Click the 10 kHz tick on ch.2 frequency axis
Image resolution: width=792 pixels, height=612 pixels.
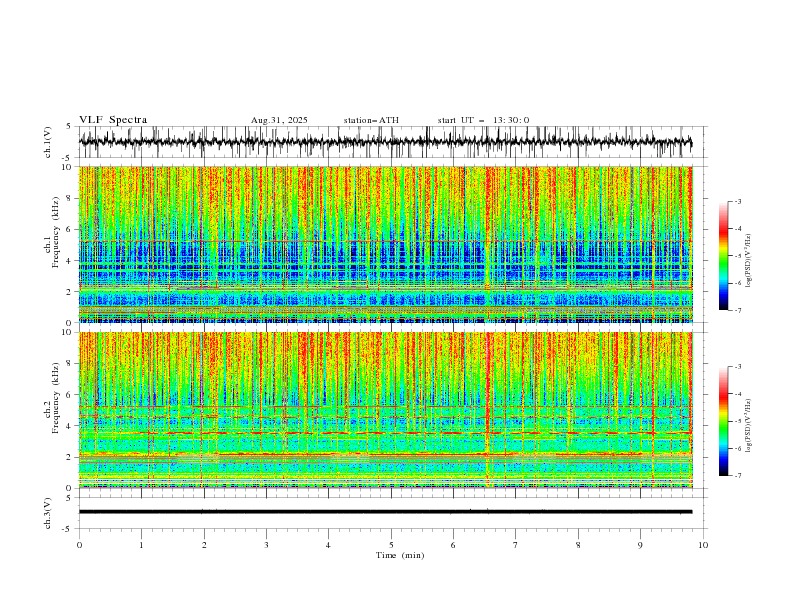tap(67, 332)
